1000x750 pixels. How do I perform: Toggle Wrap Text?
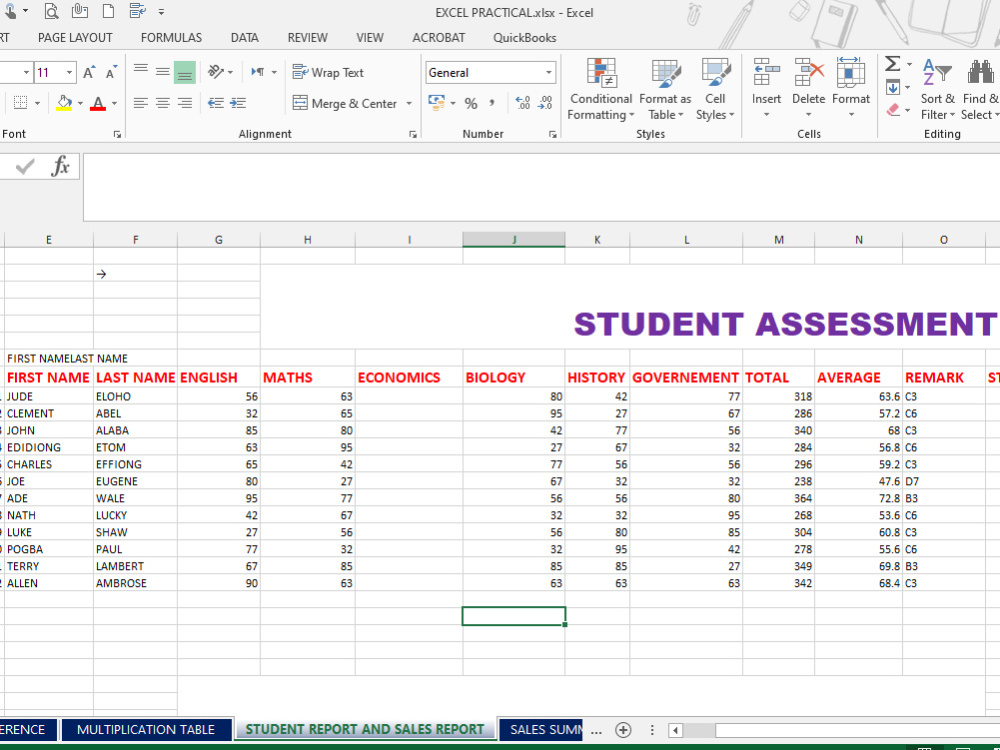[x=328, y=72]
